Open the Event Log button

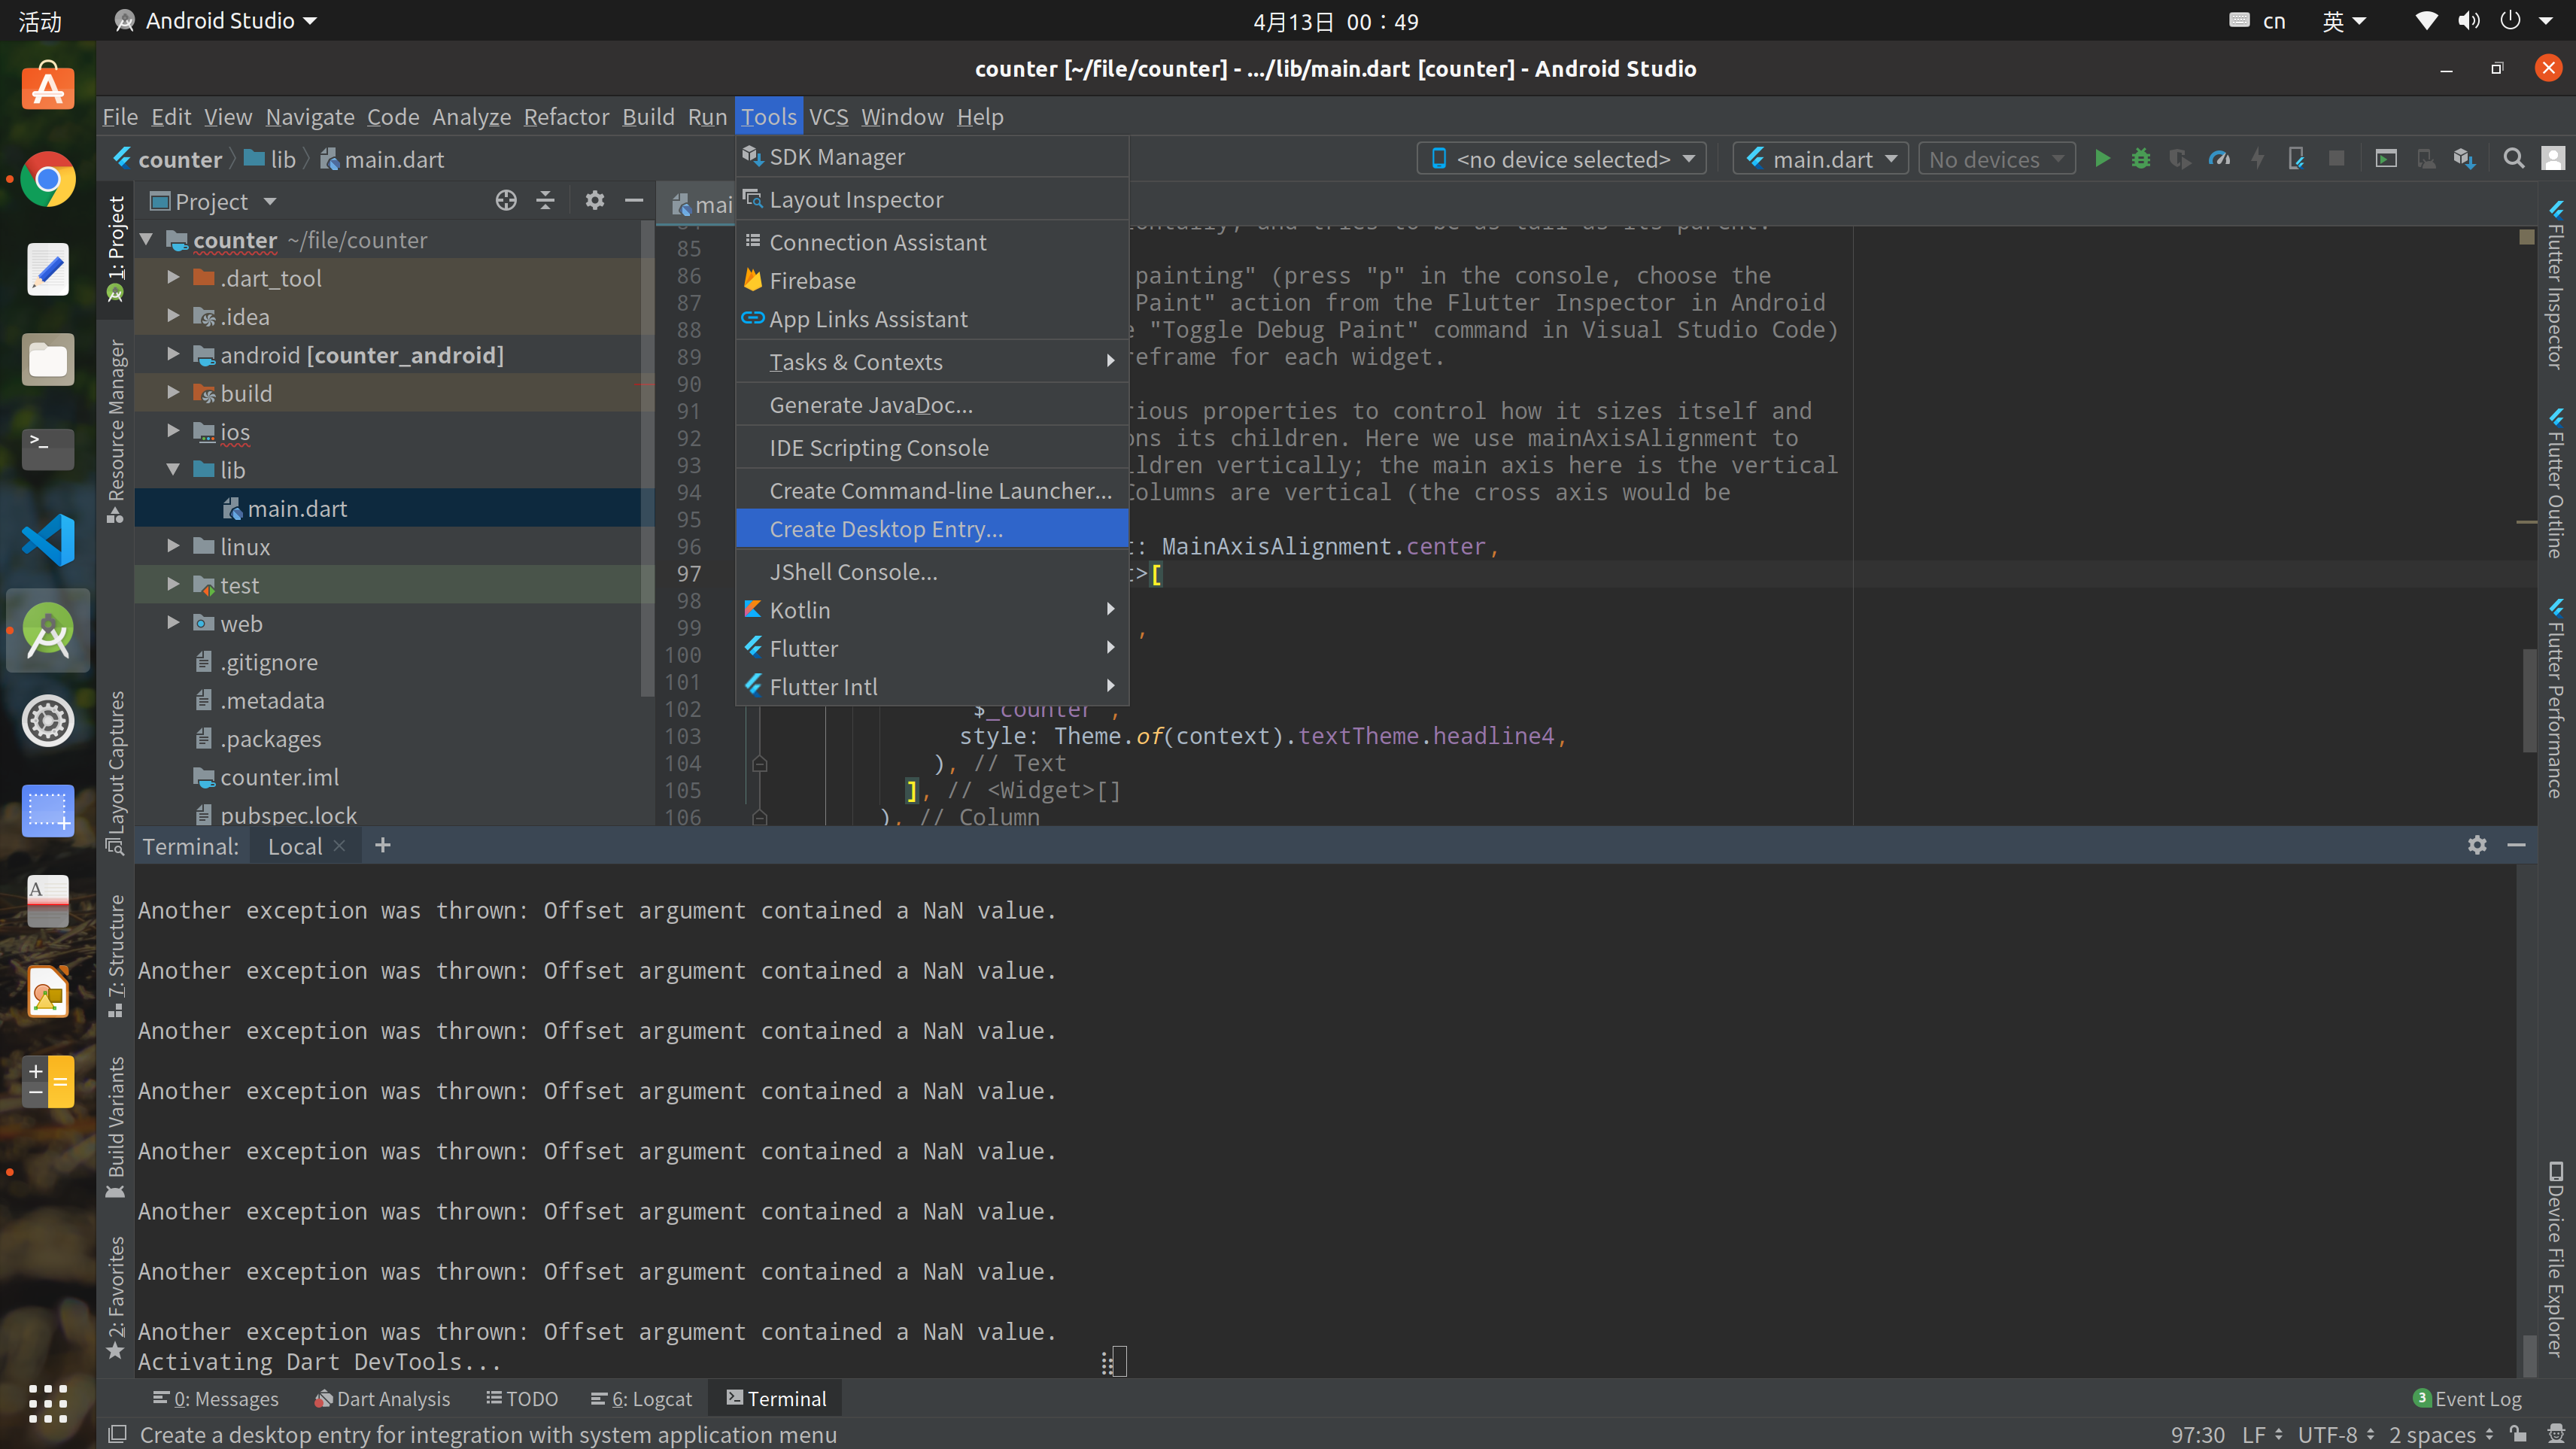[x=2467, y=1399]
